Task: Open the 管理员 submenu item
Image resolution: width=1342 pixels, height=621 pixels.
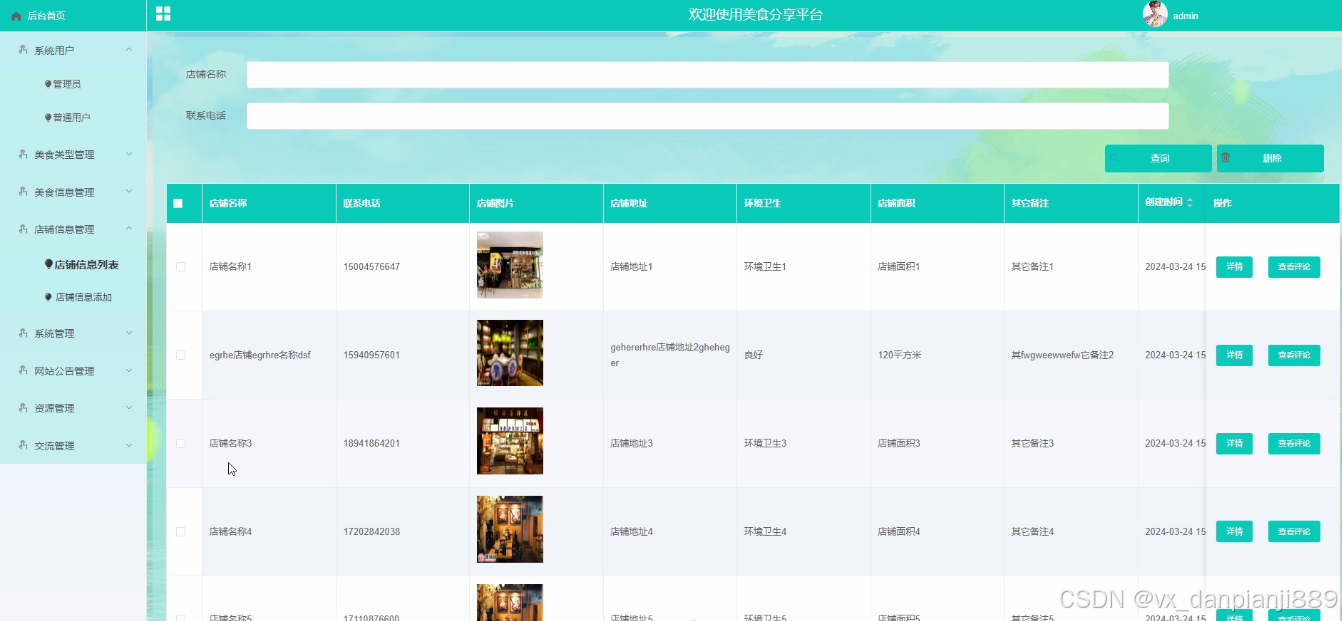Action: pos(67,84)
